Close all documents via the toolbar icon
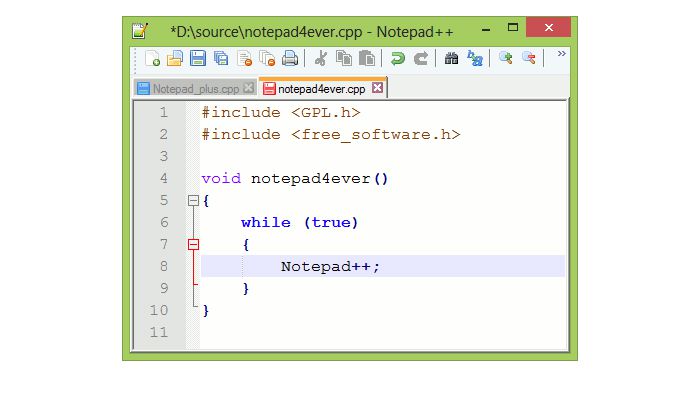 pos(267,58)
